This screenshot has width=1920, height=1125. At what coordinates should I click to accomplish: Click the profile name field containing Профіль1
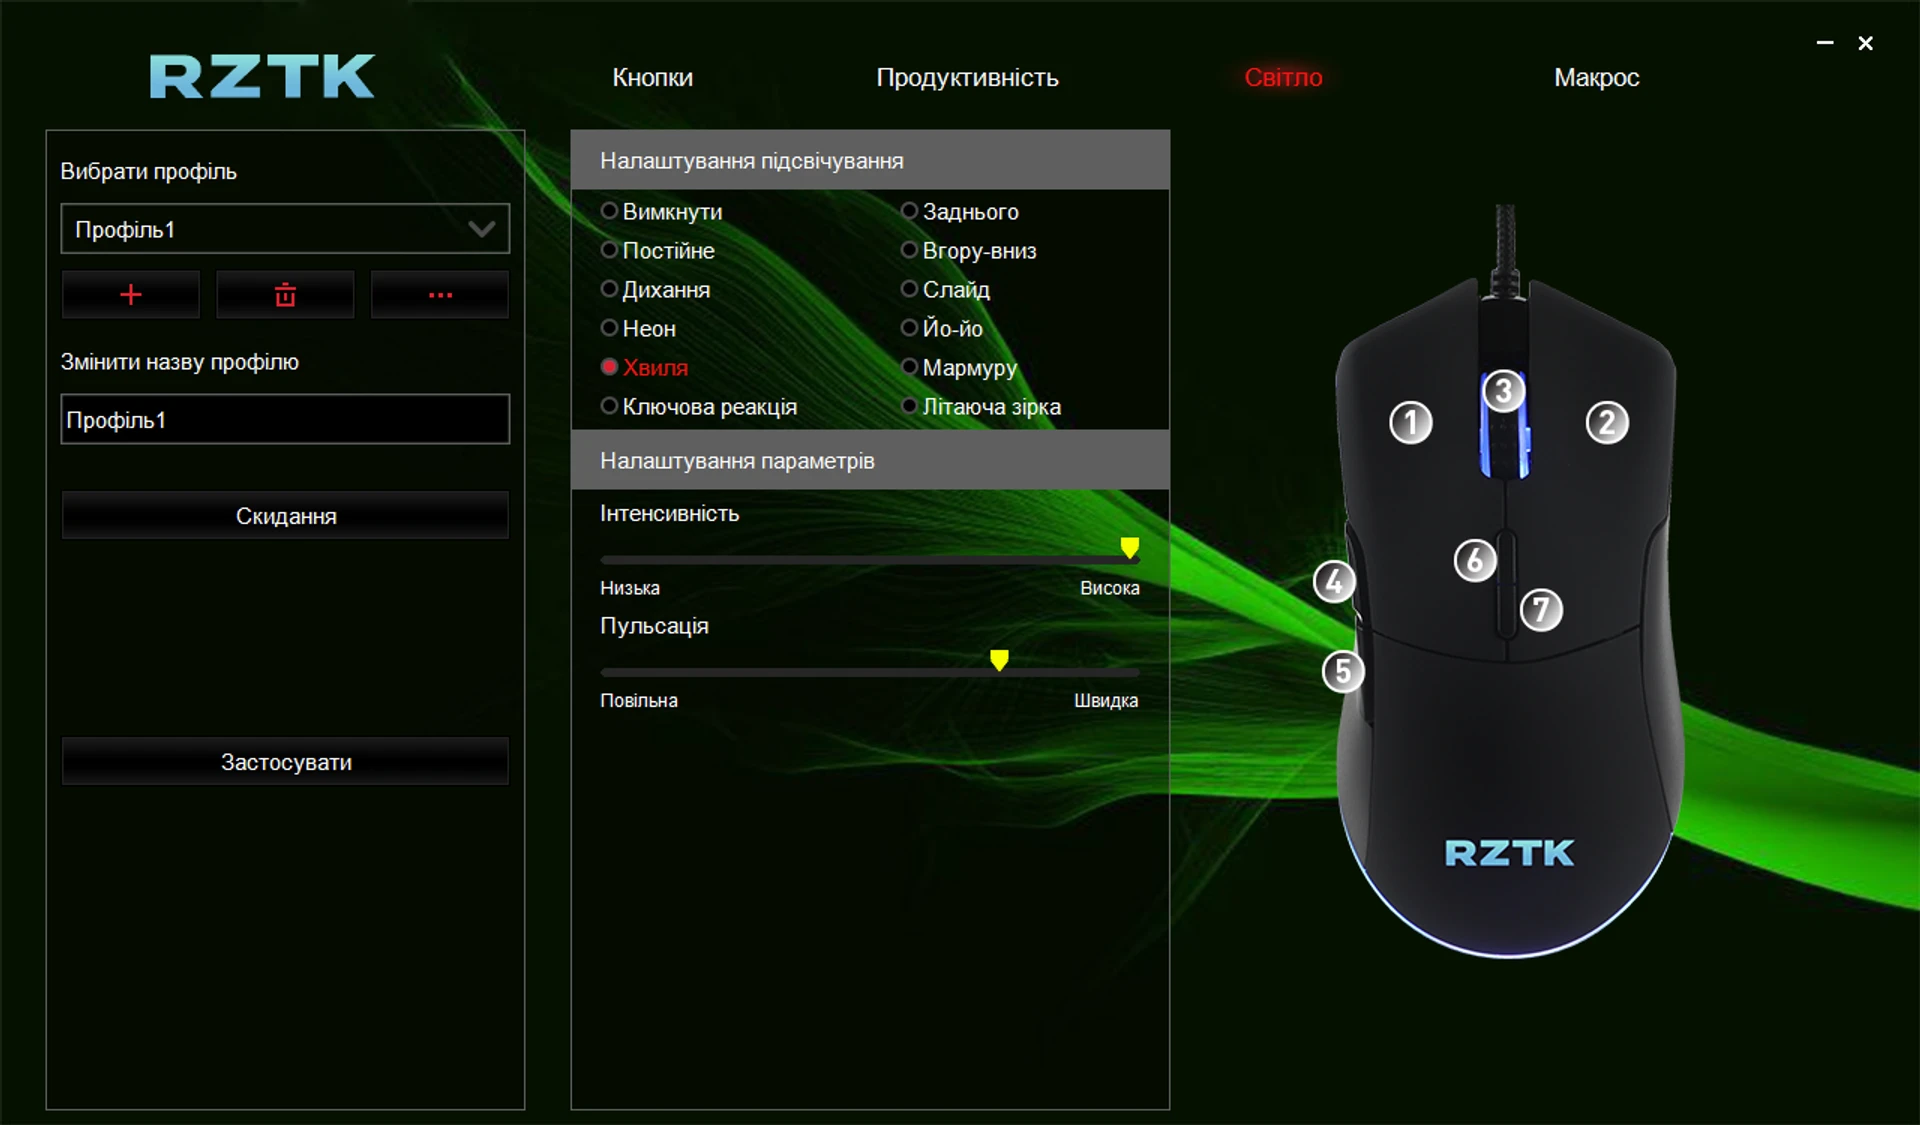285,419
